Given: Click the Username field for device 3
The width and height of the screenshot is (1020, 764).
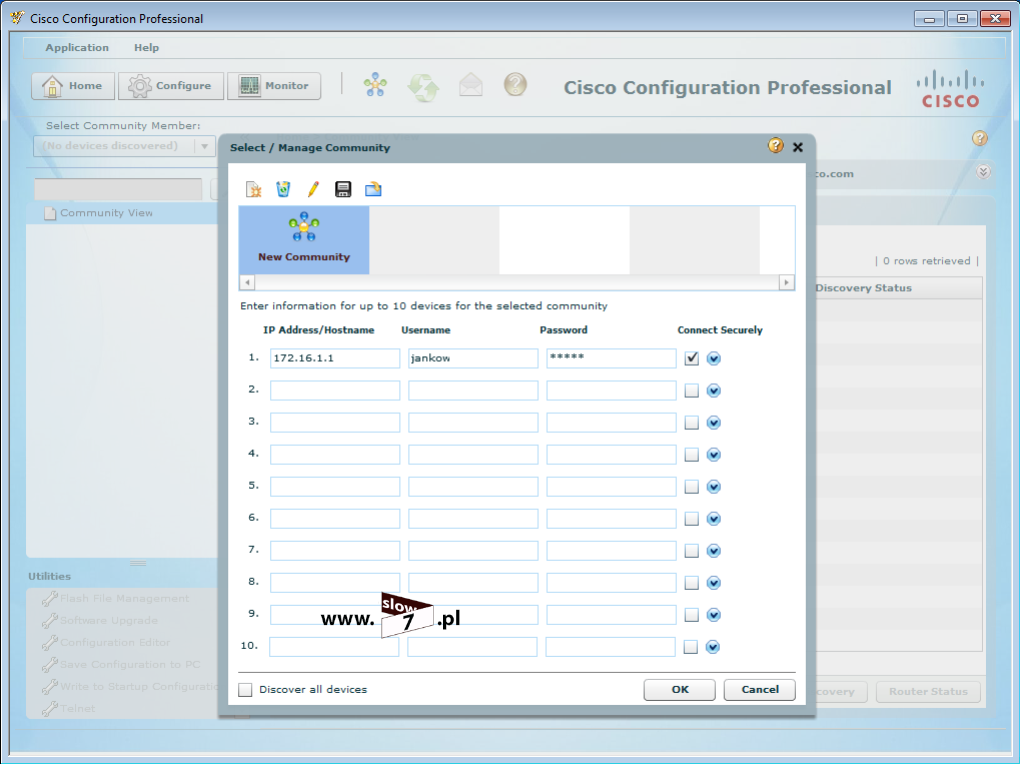Looking at the screenshot, I should [x=473, y=422].
